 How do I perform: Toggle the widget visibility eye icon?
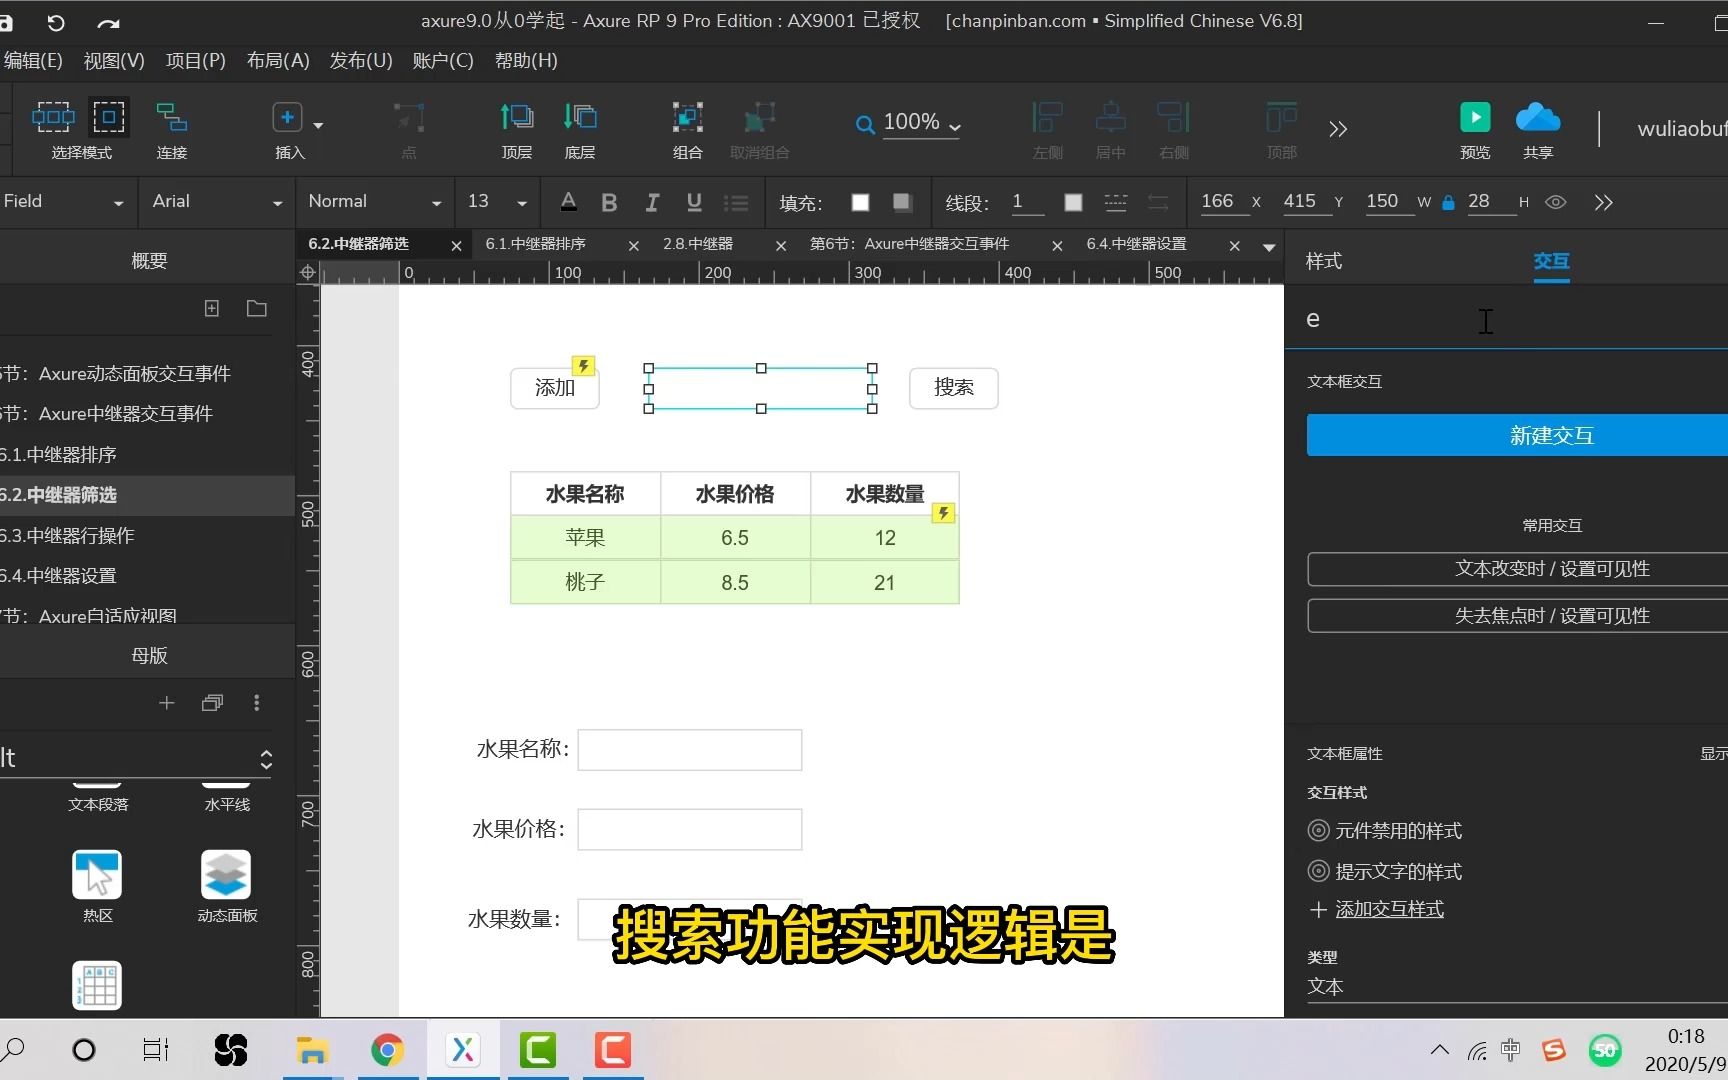coord(1556,202)
